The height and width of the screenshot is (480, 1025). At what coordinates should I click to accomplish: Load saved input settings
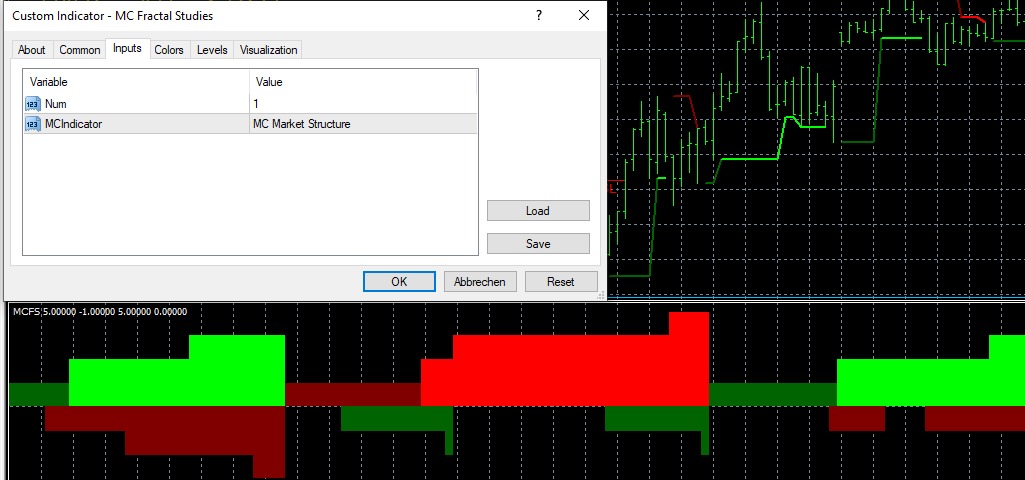pos(538,211)
